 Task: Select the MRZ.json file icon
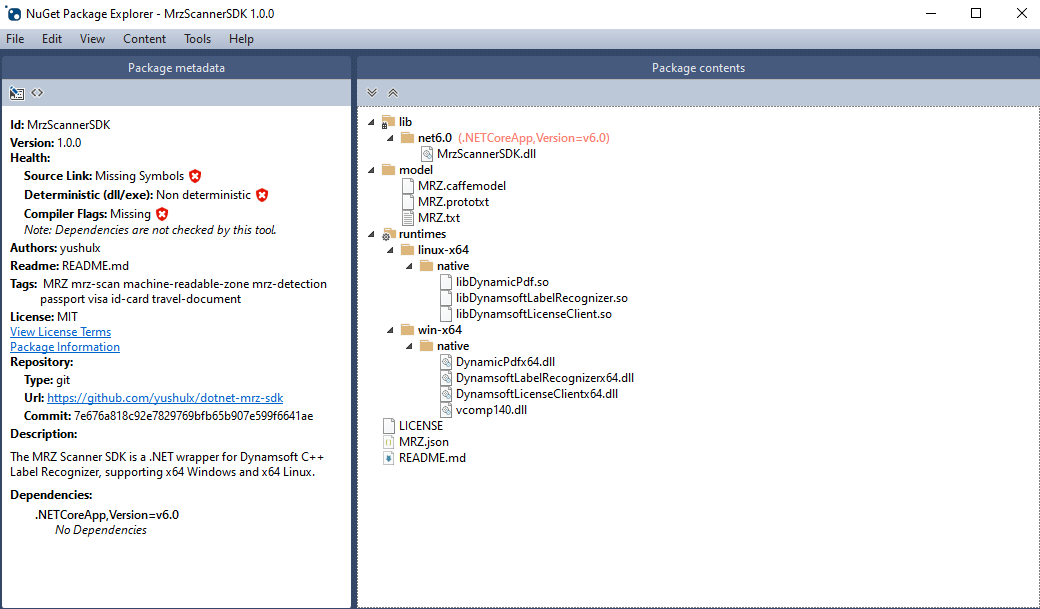(x=389, y=442)
